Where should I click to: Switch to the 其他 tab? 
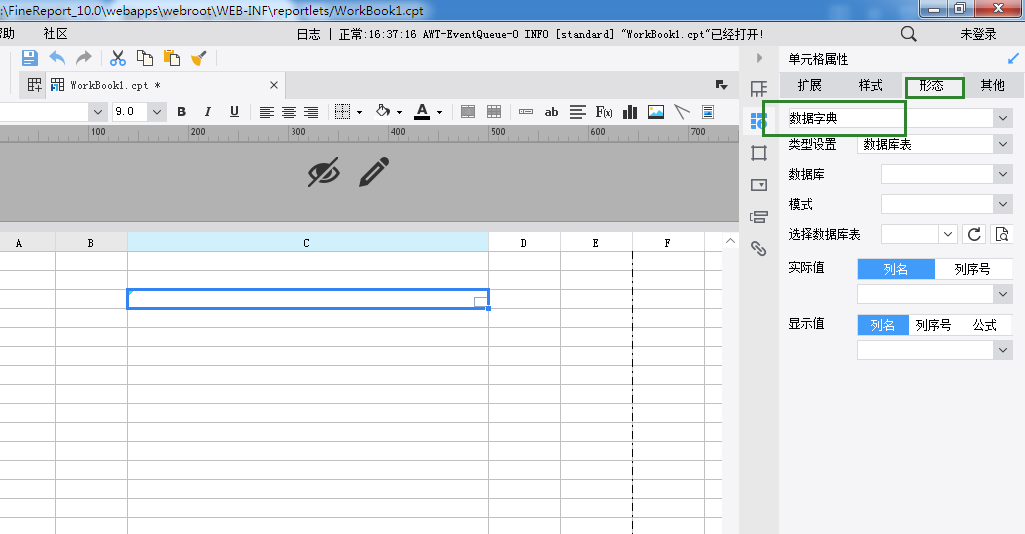tap(992, 85)
